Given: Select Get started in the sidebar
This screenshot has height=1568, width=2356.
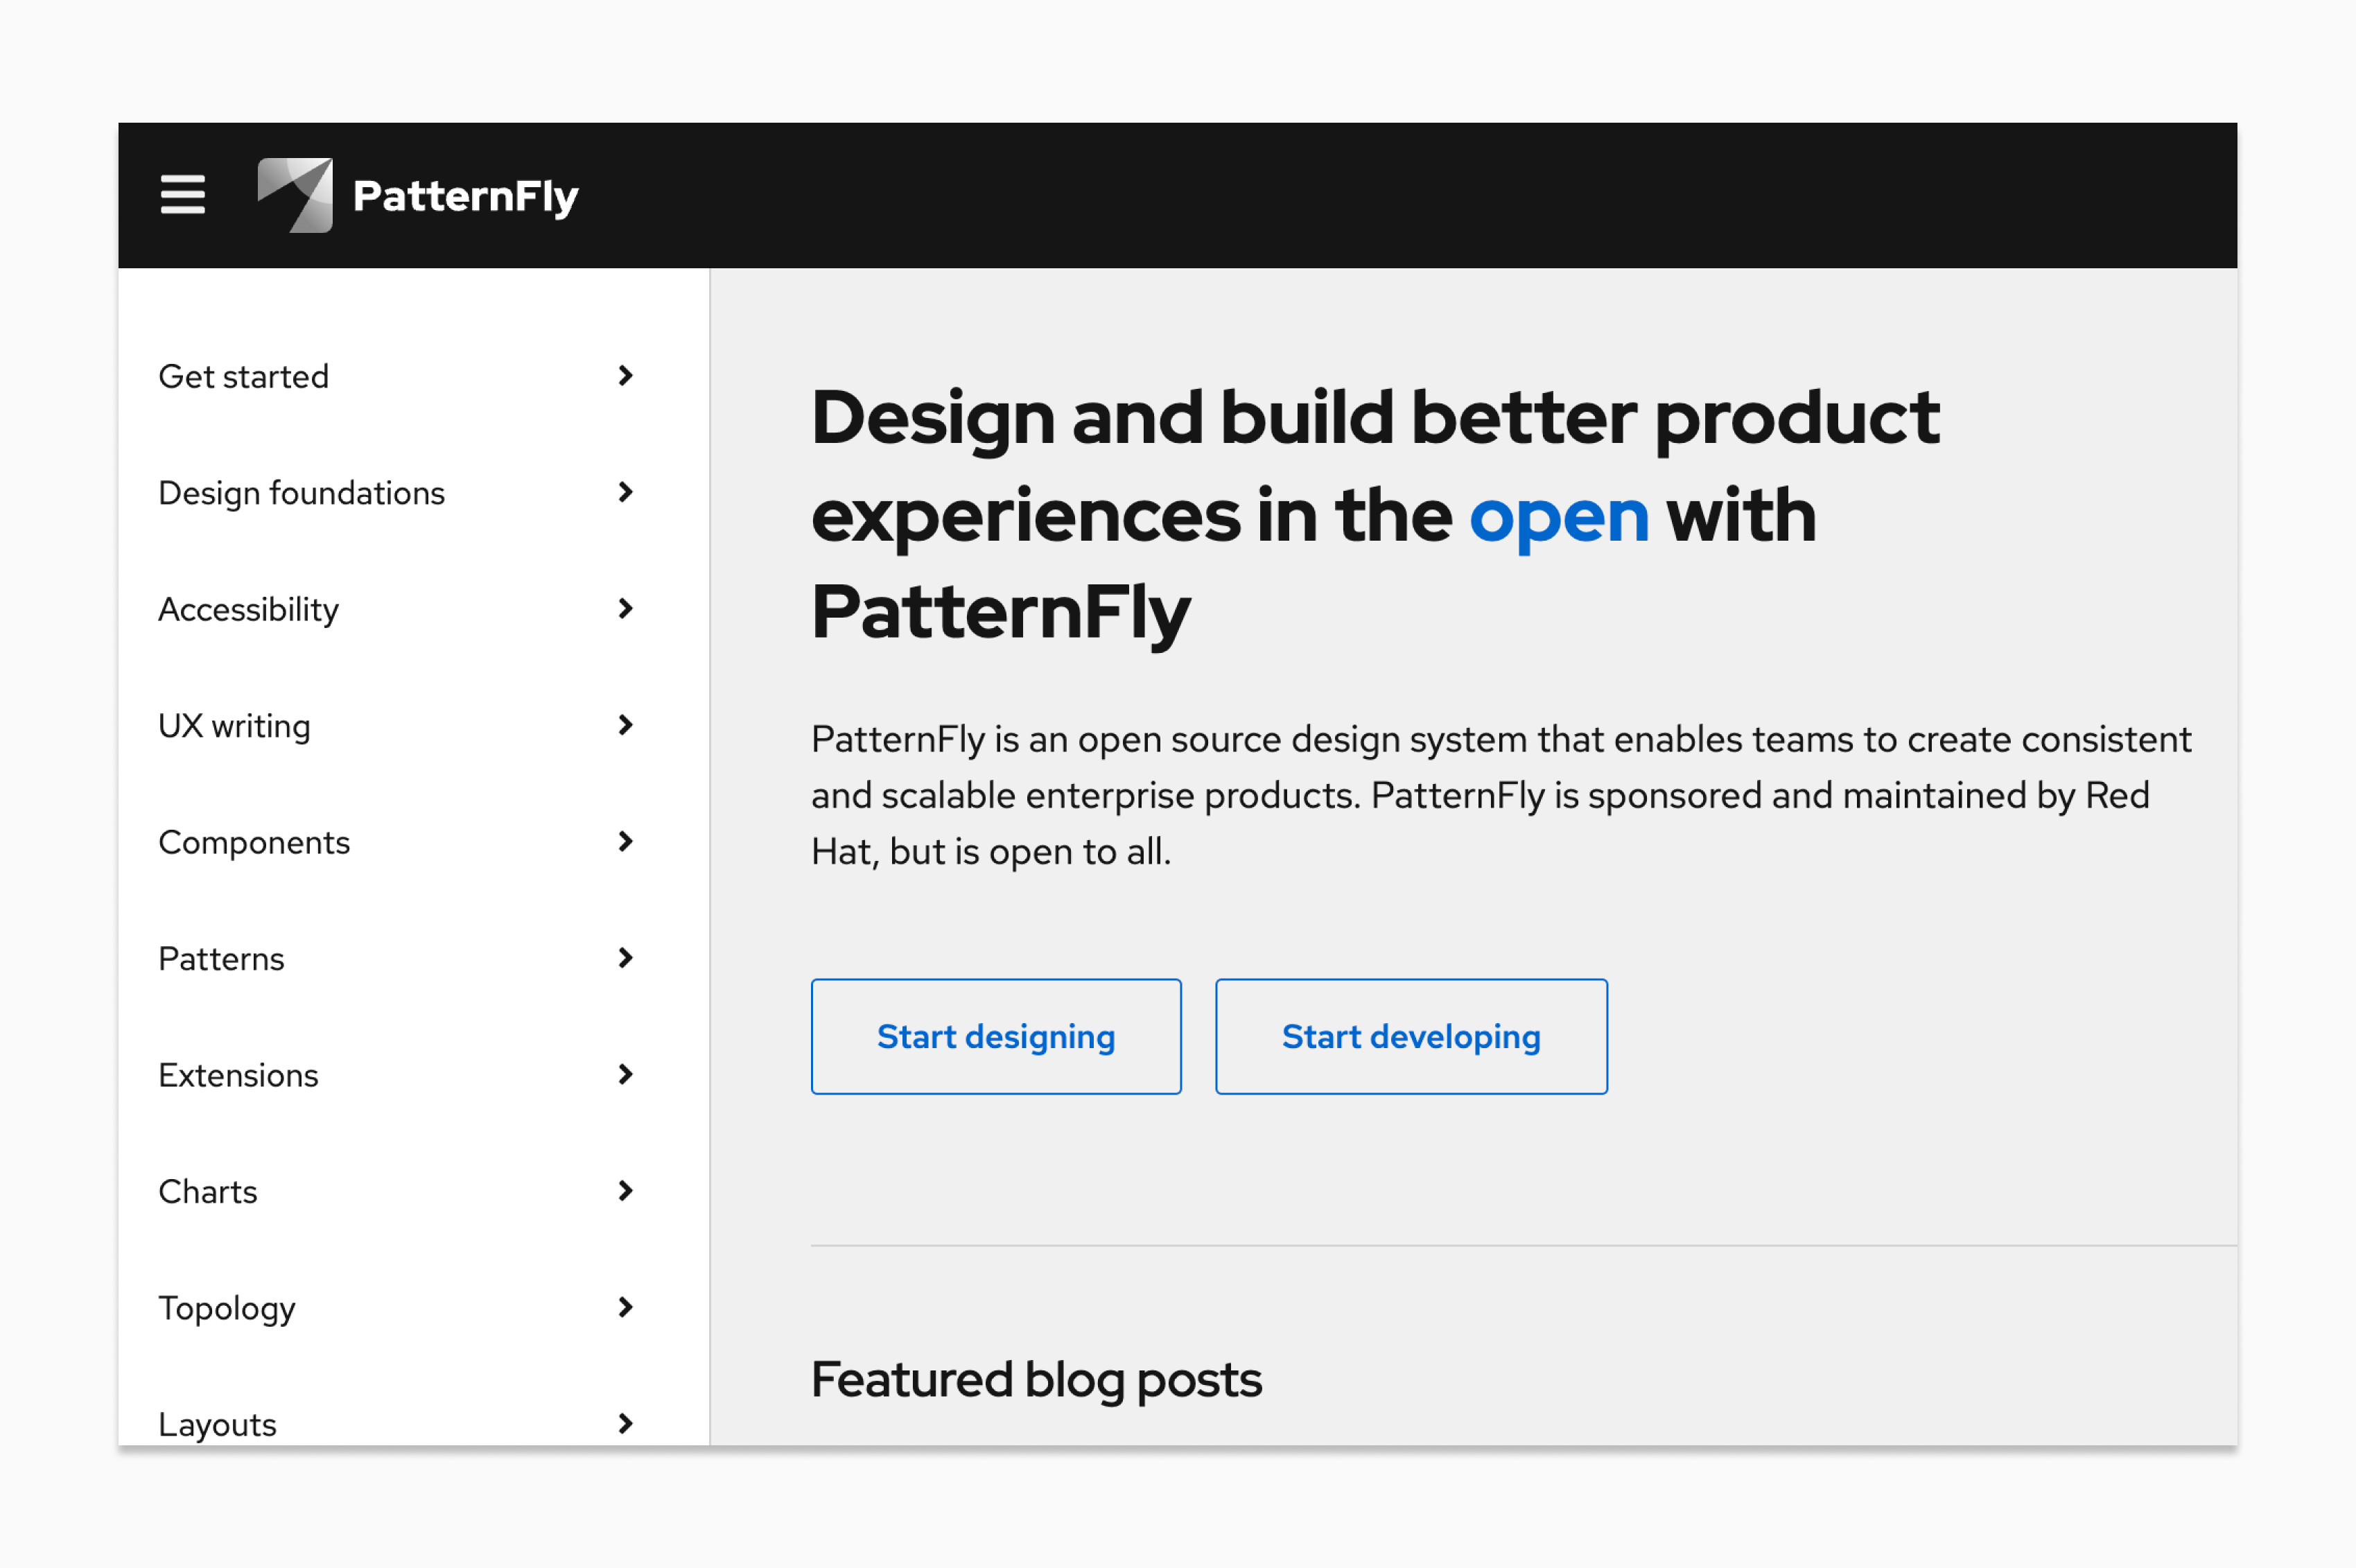Looking at the screenshot, I should 244,376.
